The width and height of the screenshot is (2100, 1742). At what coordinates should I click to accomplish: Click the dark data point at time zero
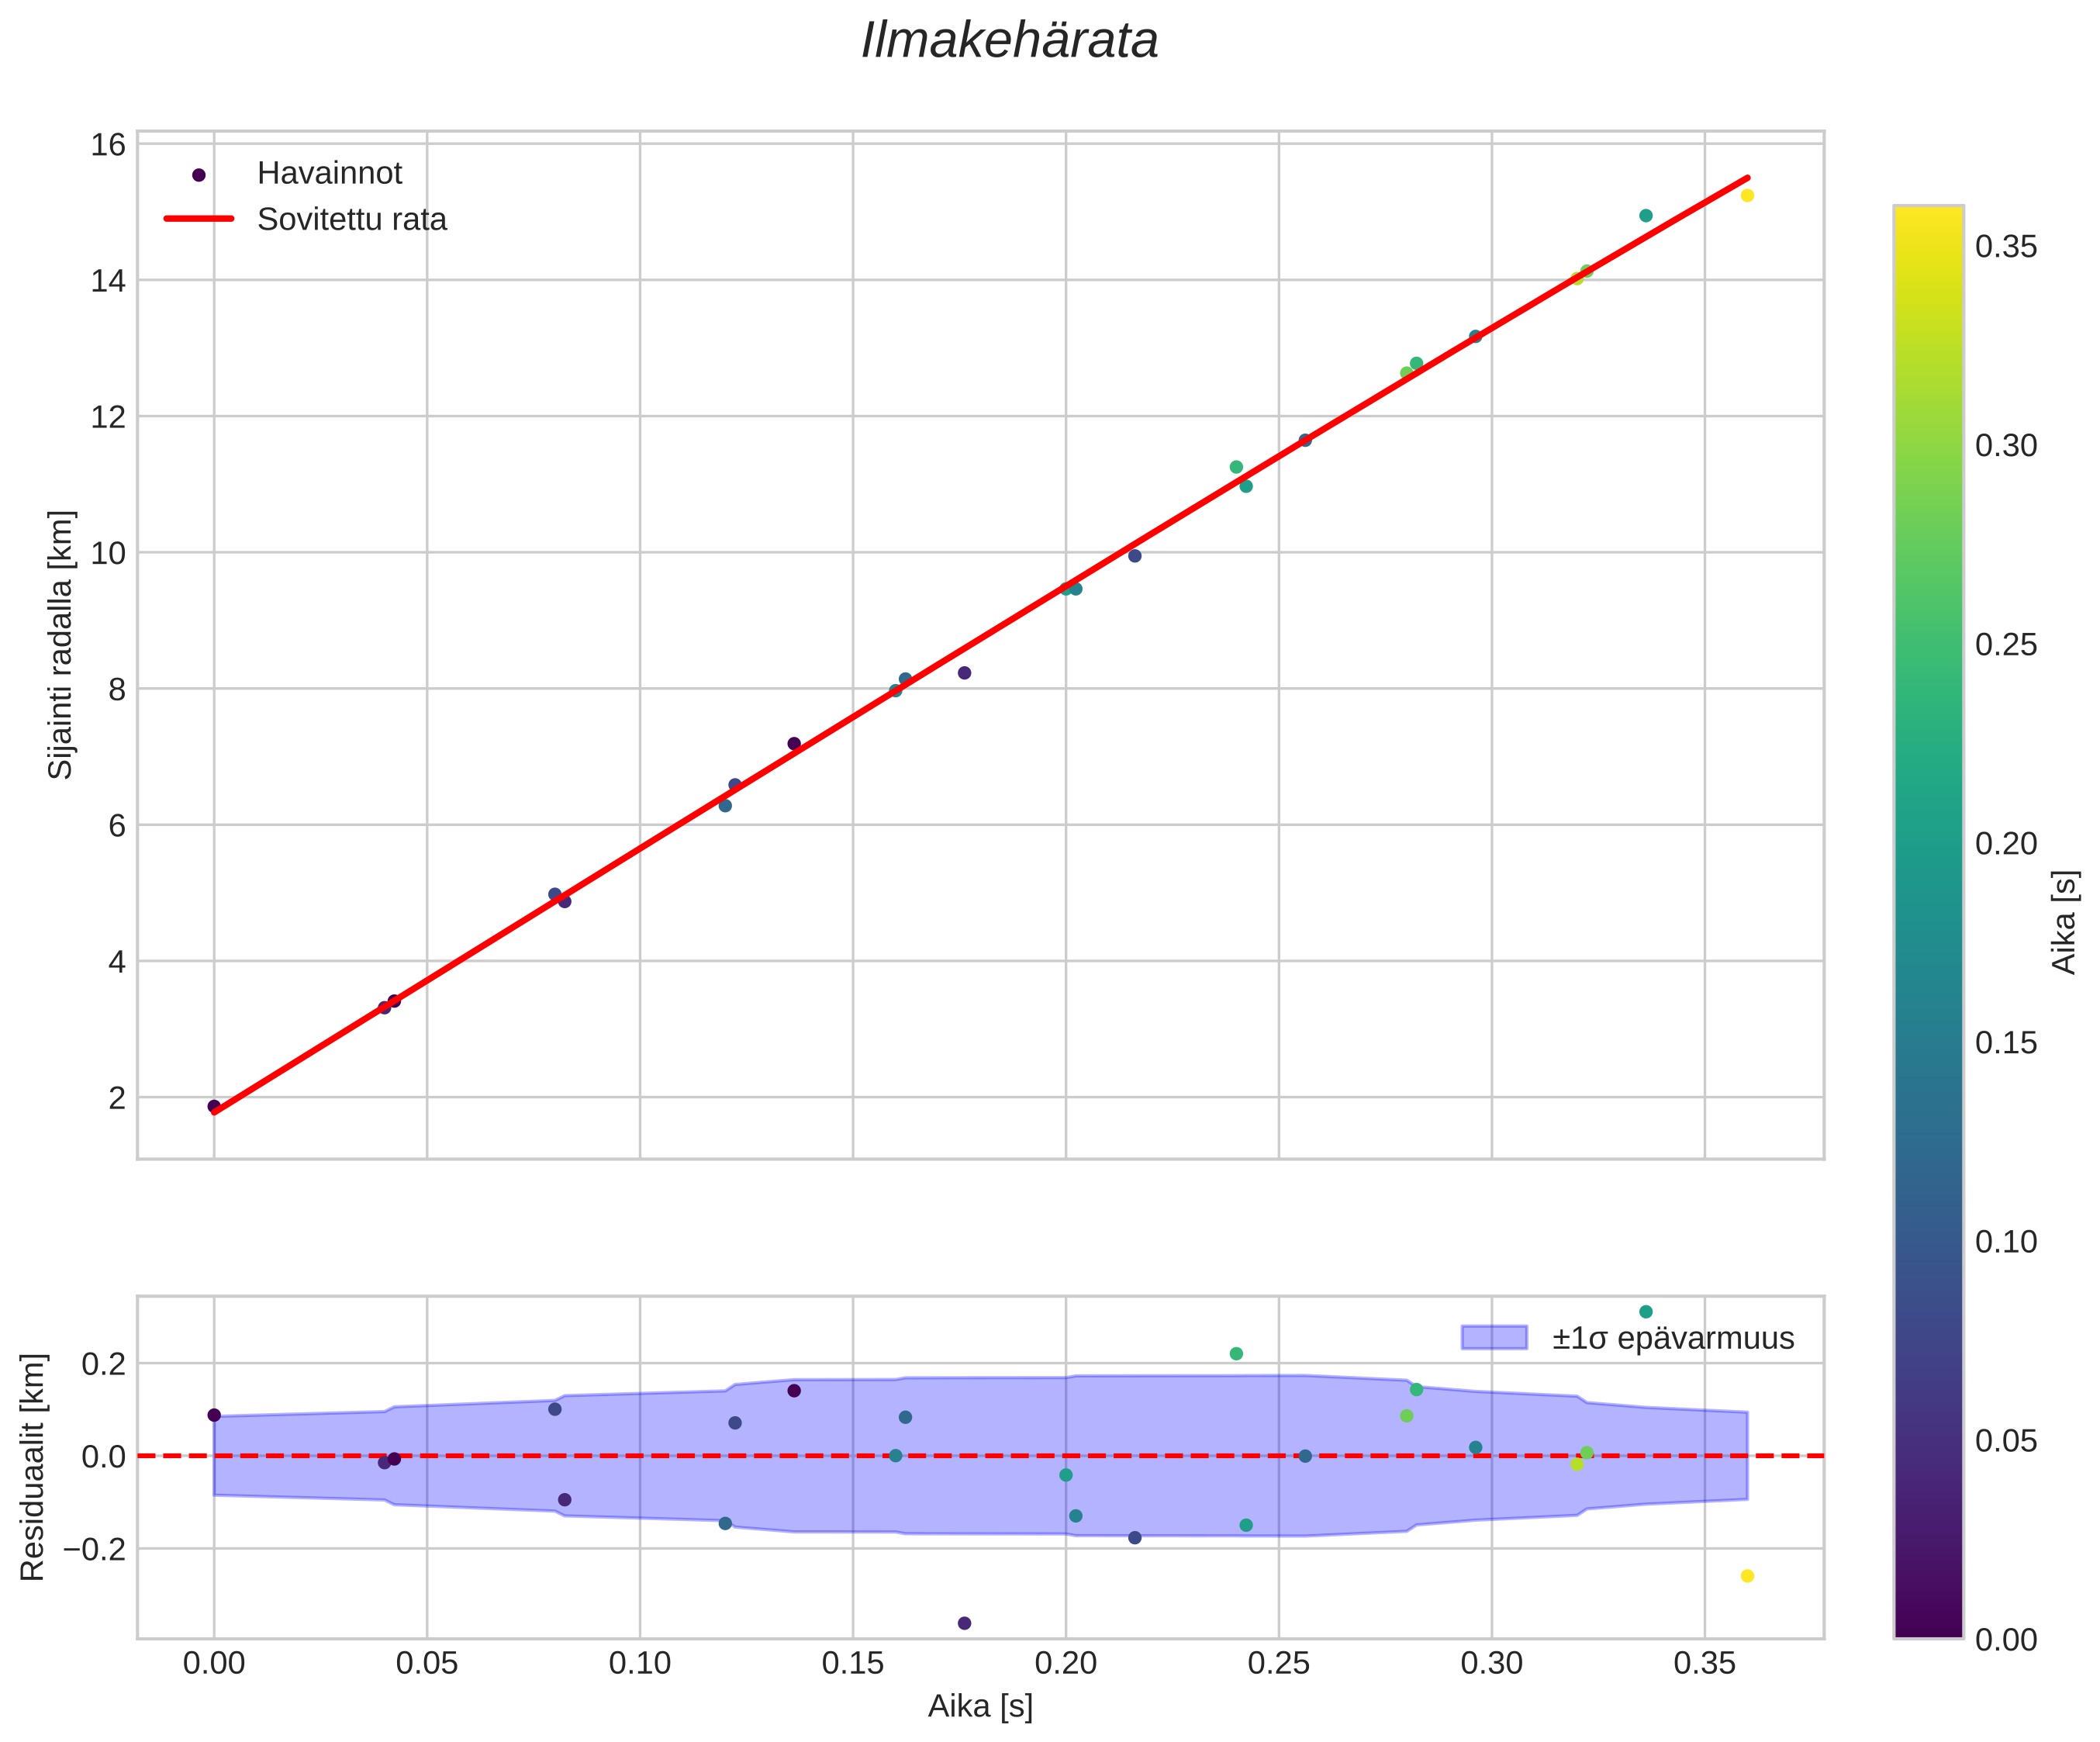(x=214, y=1106)
